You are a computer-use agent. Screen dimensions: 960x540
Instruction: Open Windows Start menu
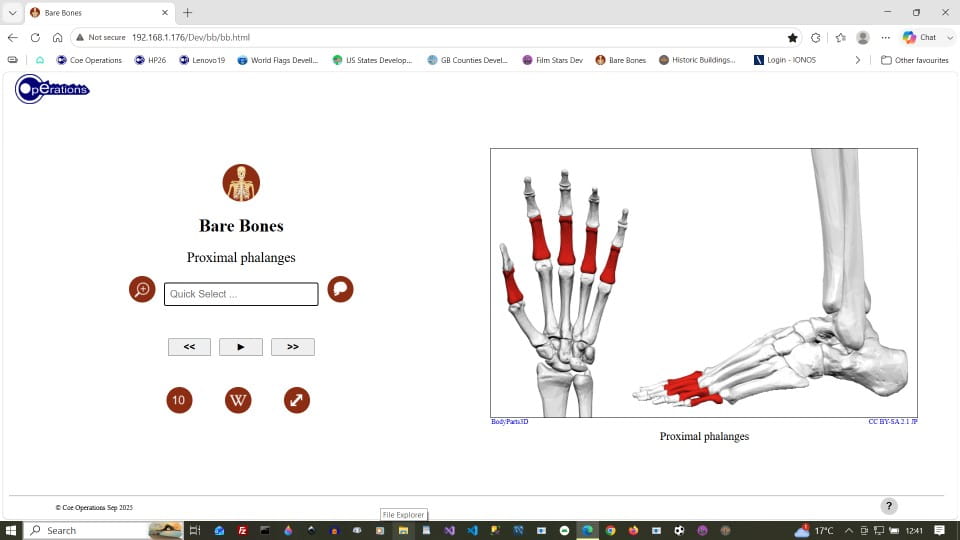[x=10, y=530]
